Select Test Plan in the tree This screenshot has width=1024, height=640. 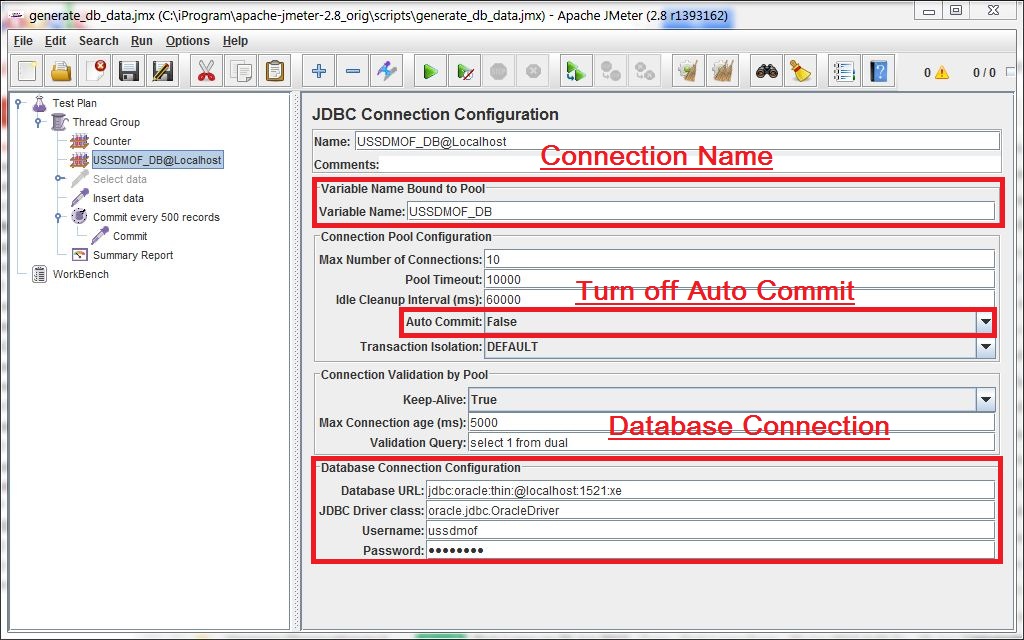74,103
